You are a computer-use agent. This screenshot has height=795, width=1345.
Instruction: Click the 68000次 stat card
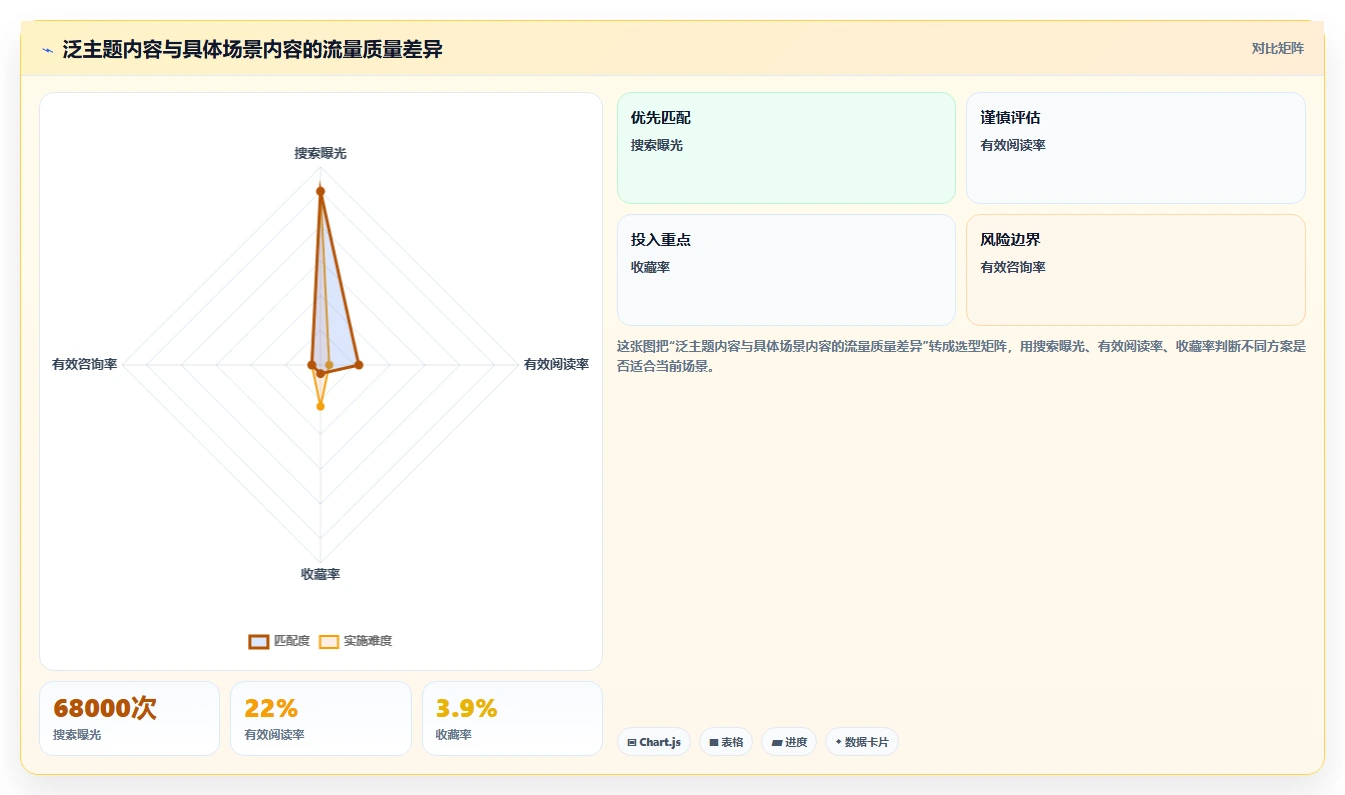[x=129, y=718]
